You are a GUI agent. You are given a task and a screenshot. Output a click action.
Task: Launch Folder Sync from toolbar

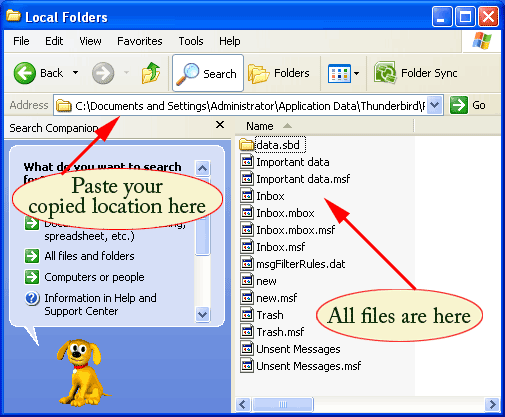click(415, 73)
